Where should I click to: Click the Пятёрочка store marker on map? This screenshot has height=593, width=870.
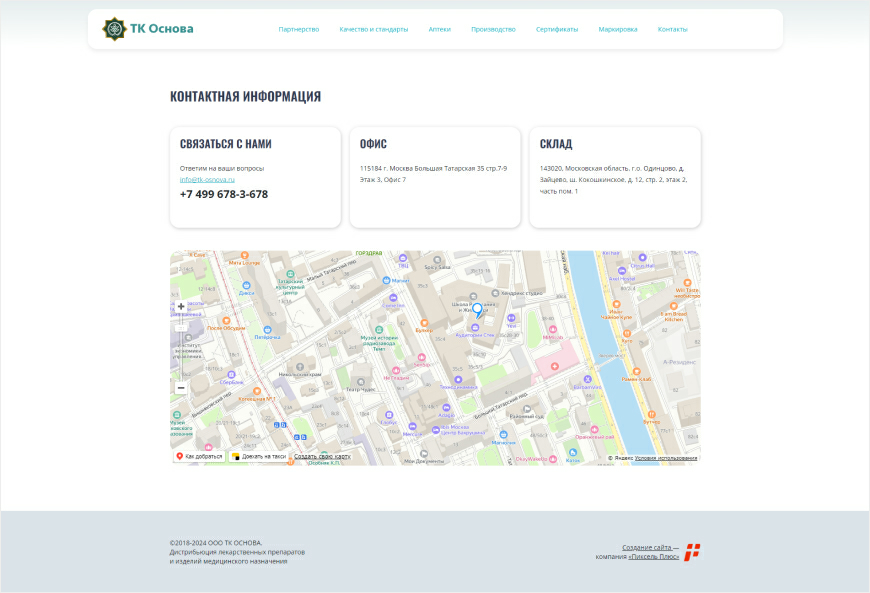[x=267, y=330]
